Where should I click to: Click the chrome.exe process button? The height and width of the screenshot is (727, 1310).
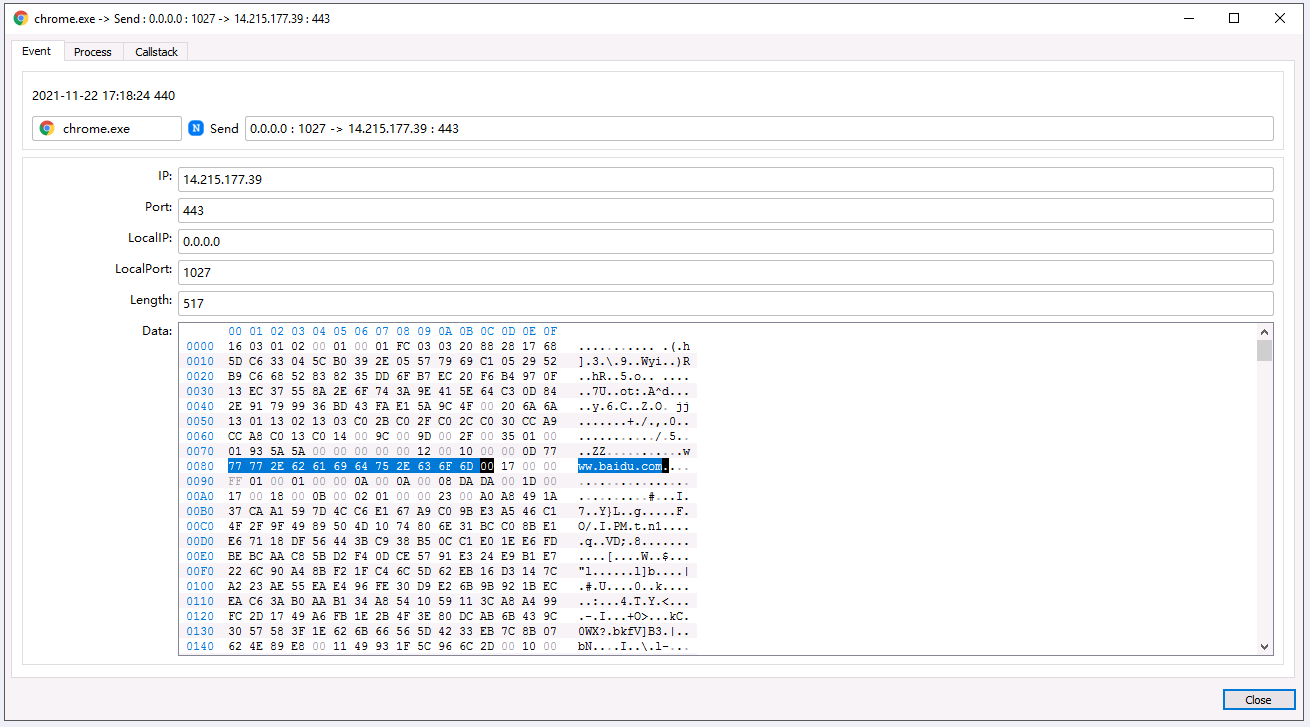107,128
